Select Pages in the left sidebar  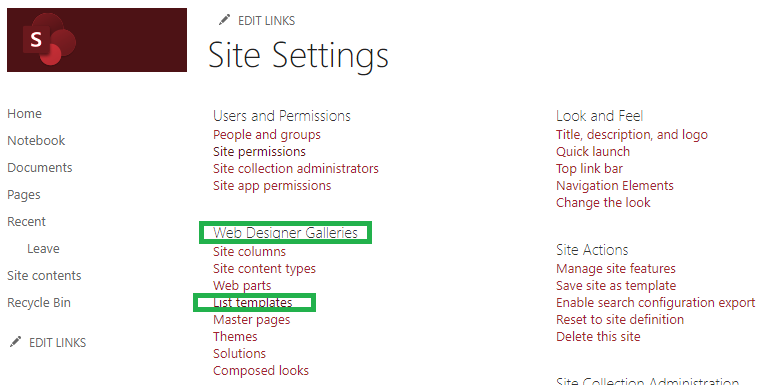click(24, 195)
